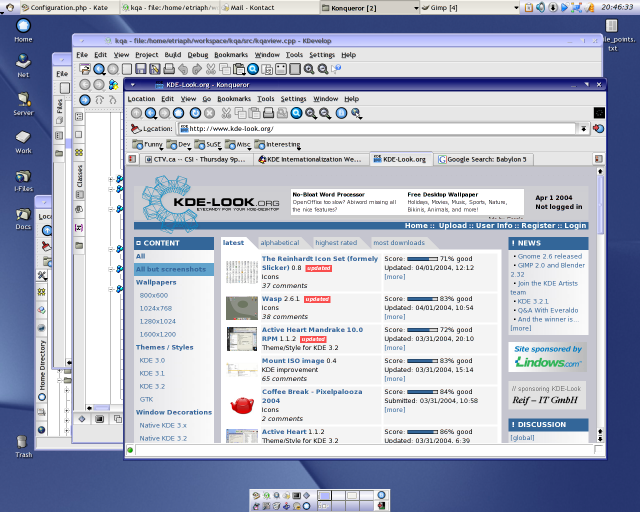Expand the SuSE bookmarks folder
Screen dimensions: 640x512
[x=208, y=145]
